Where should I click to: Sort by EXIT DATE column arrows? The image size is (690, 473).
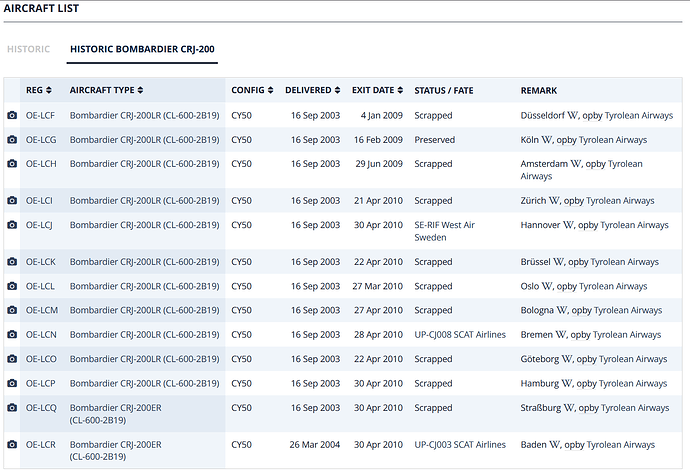click(x=400, y=90)
